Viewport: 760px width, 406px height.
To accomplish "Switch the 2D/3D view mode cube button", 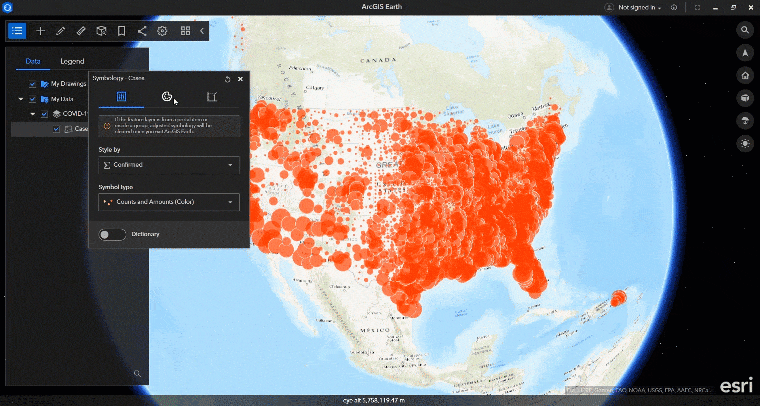I will point(745,98).
